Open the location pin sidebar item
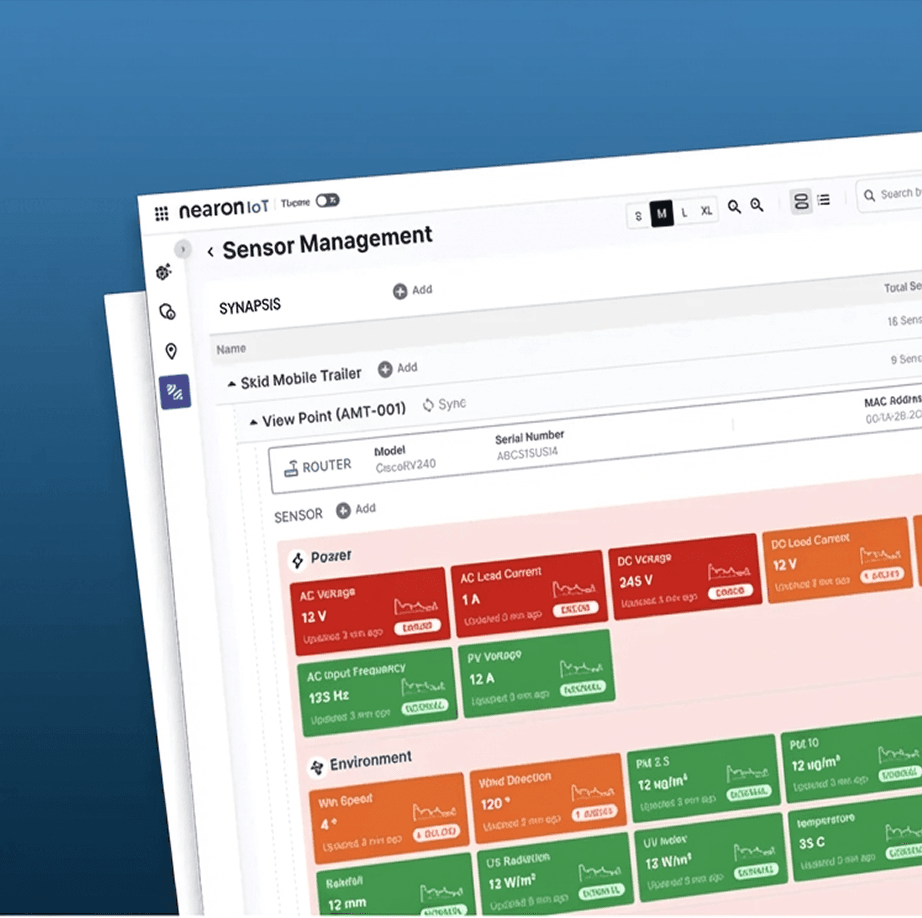Screen dimensions: 922x918 171,351
